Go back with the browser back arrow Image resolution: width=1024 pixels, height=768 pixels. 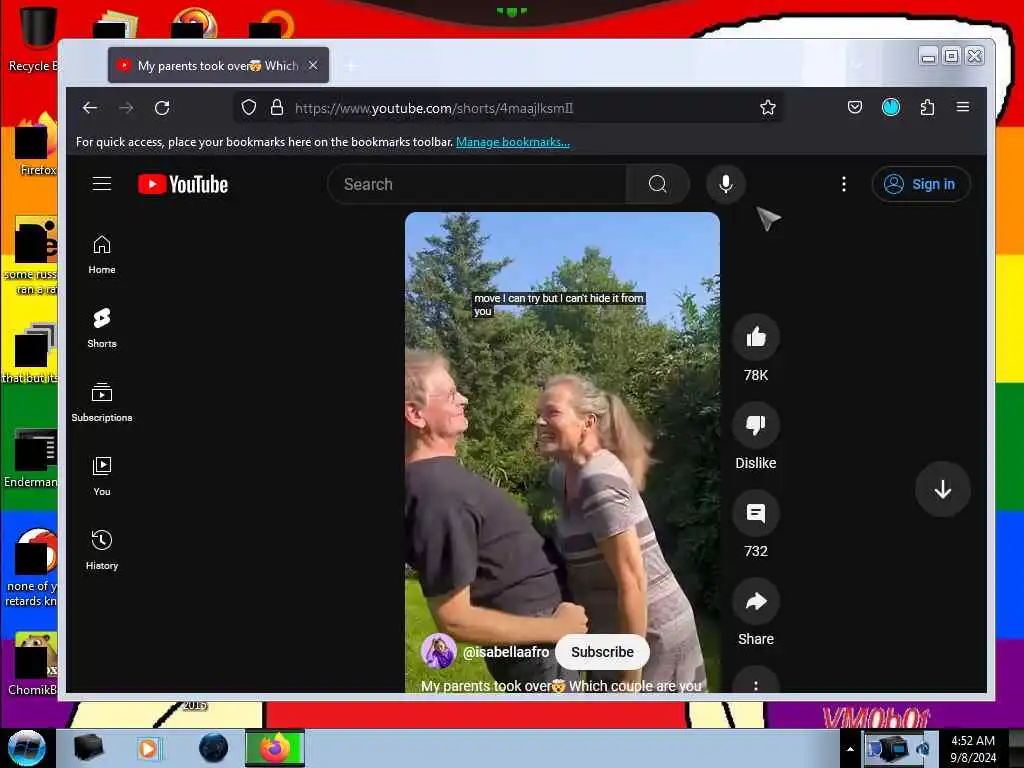(90, 108)
